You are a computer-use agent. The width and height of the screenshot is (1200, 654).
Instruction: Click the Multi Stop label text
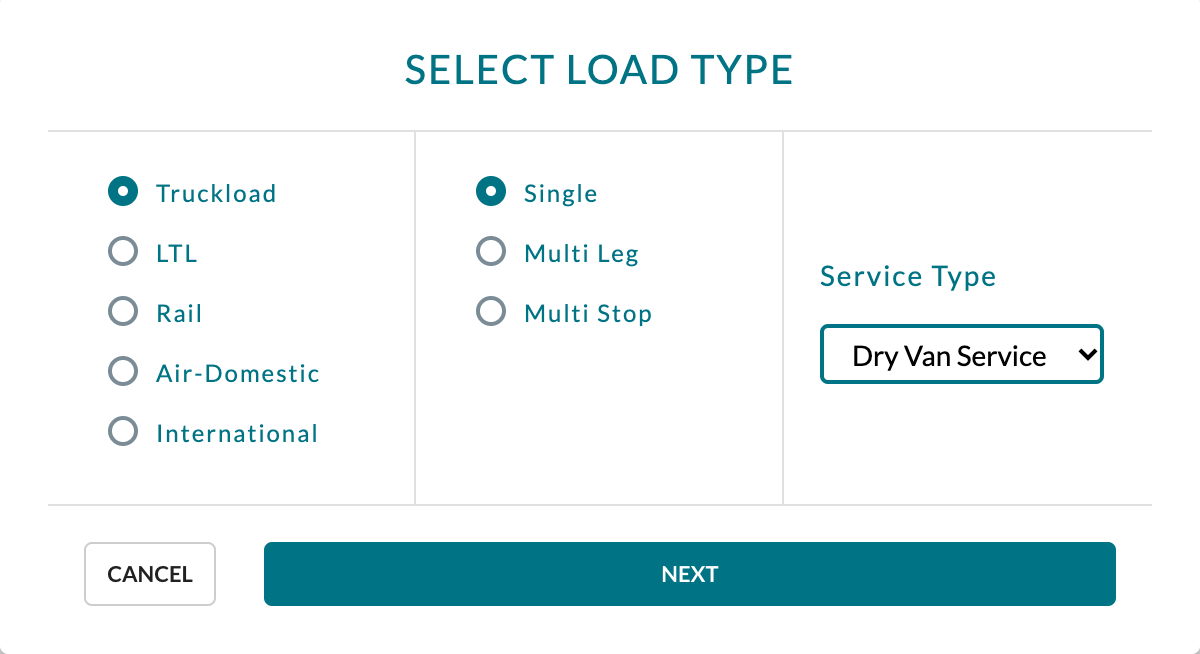(588, 312)
